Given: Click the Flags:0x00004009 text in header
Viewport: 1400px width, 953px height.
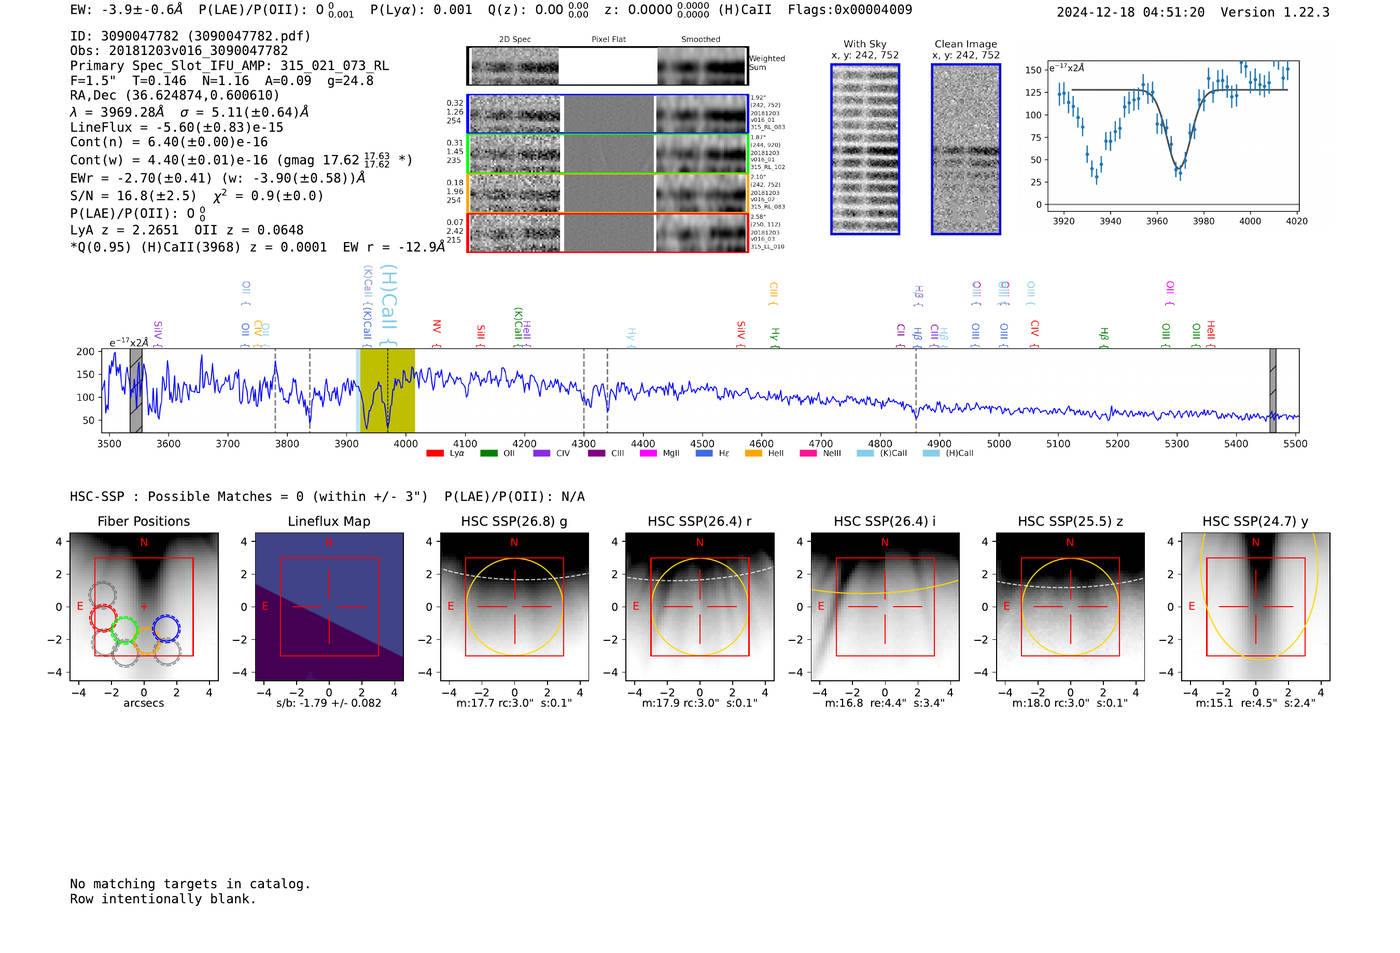Looking at the screenshot, I should pos(849,10).
